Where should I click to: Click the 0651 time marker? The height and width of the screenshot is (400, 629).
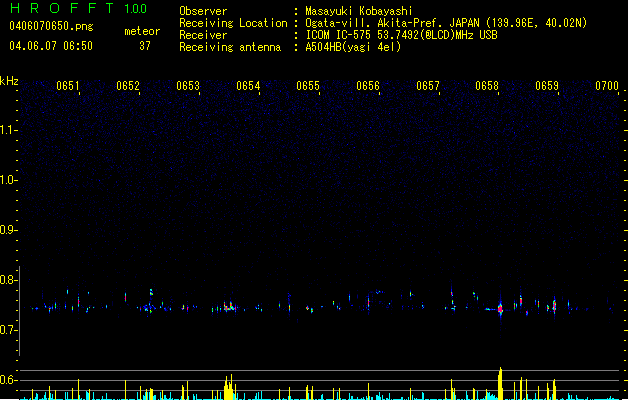click(x=67, y=86)
